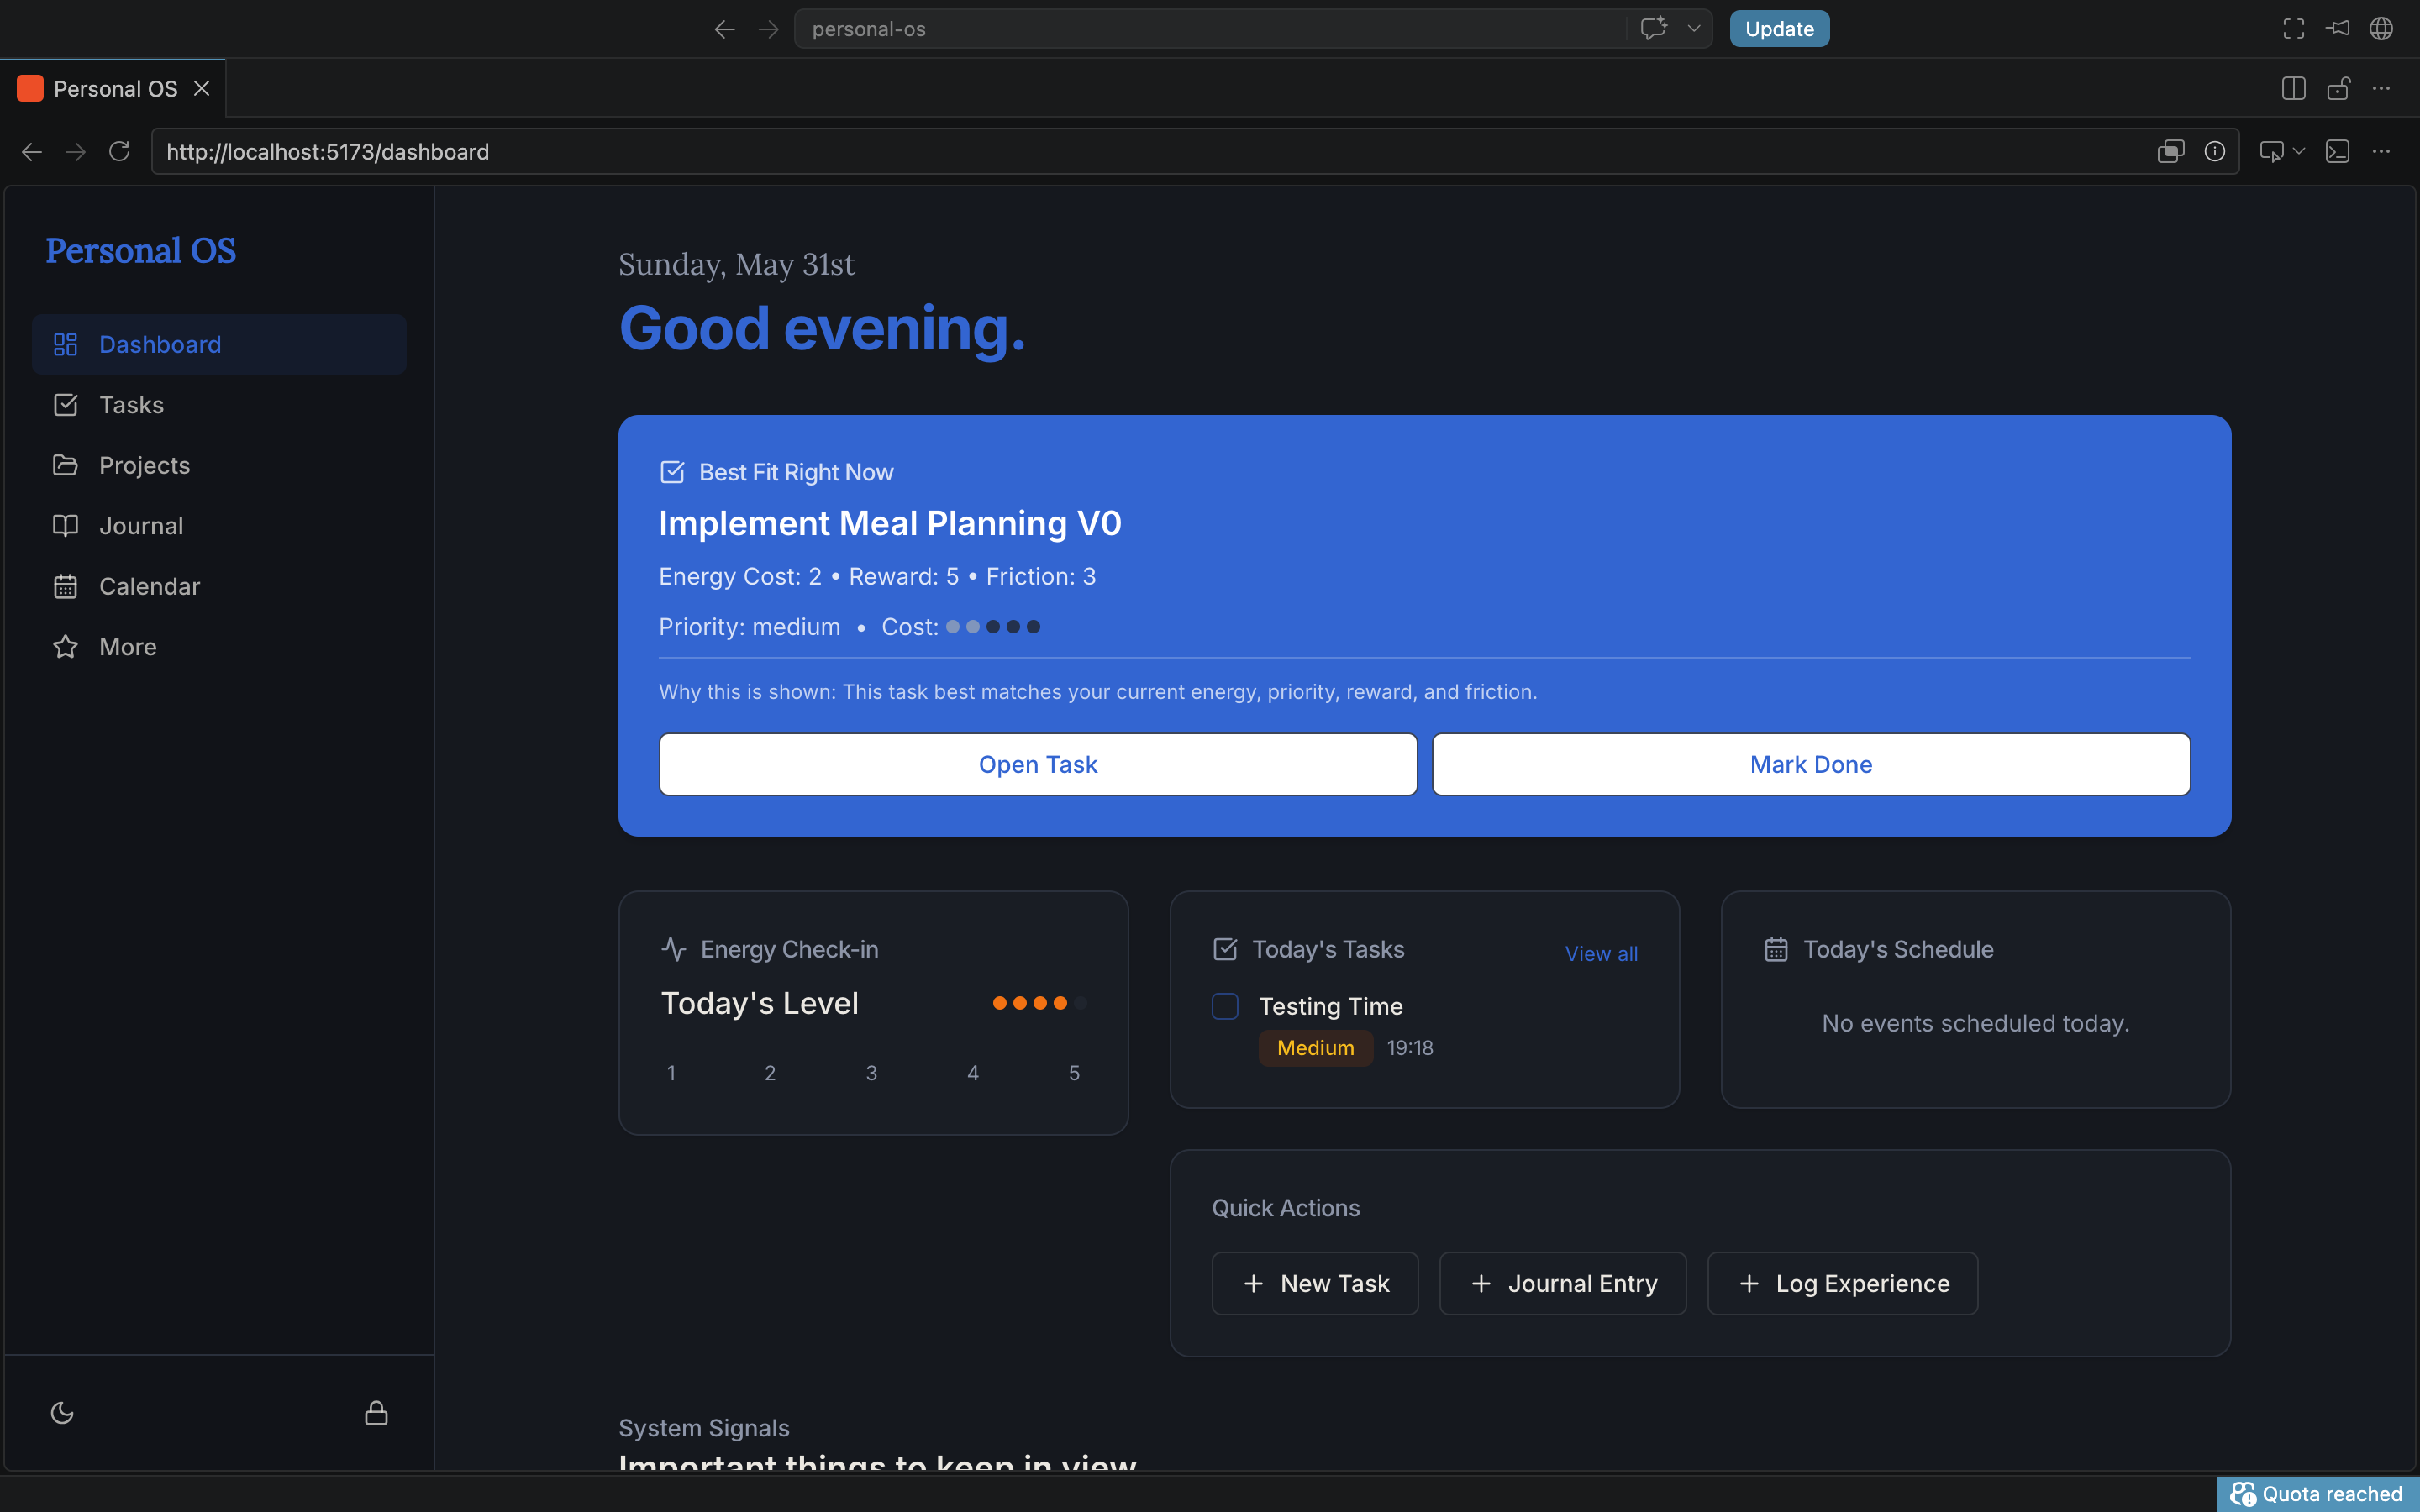Click the Today's Level energy dots

tap(1039, 1003)
